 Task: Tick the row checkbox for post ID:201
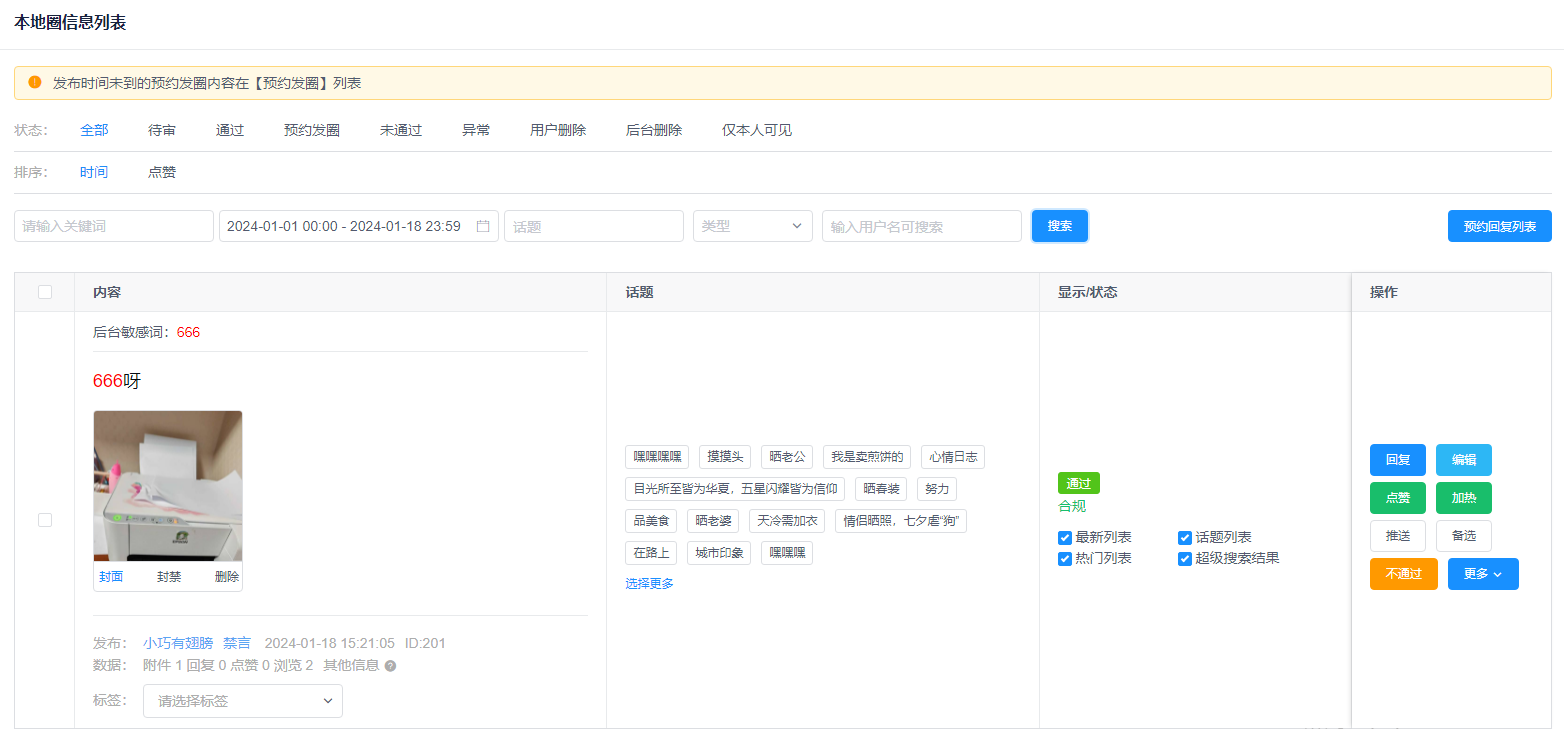coord(45,520)
